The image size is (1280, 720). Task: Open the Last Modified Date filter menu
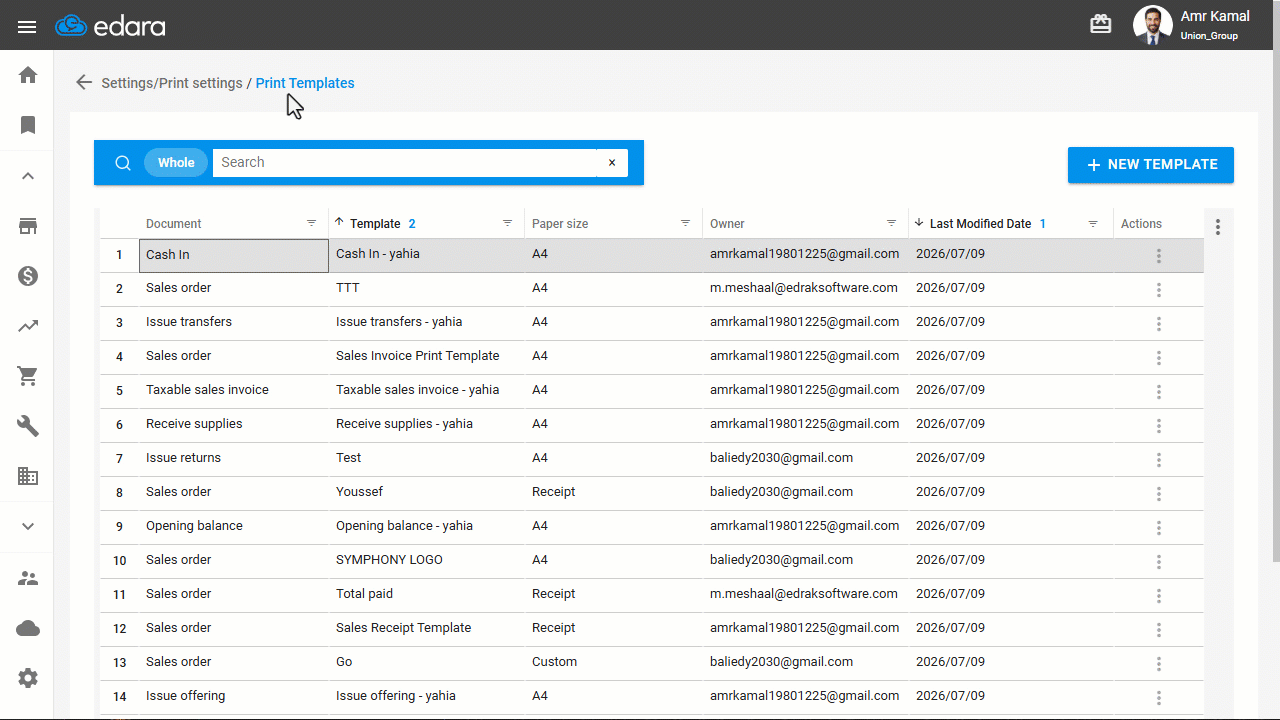click(x=1094, y=224)
